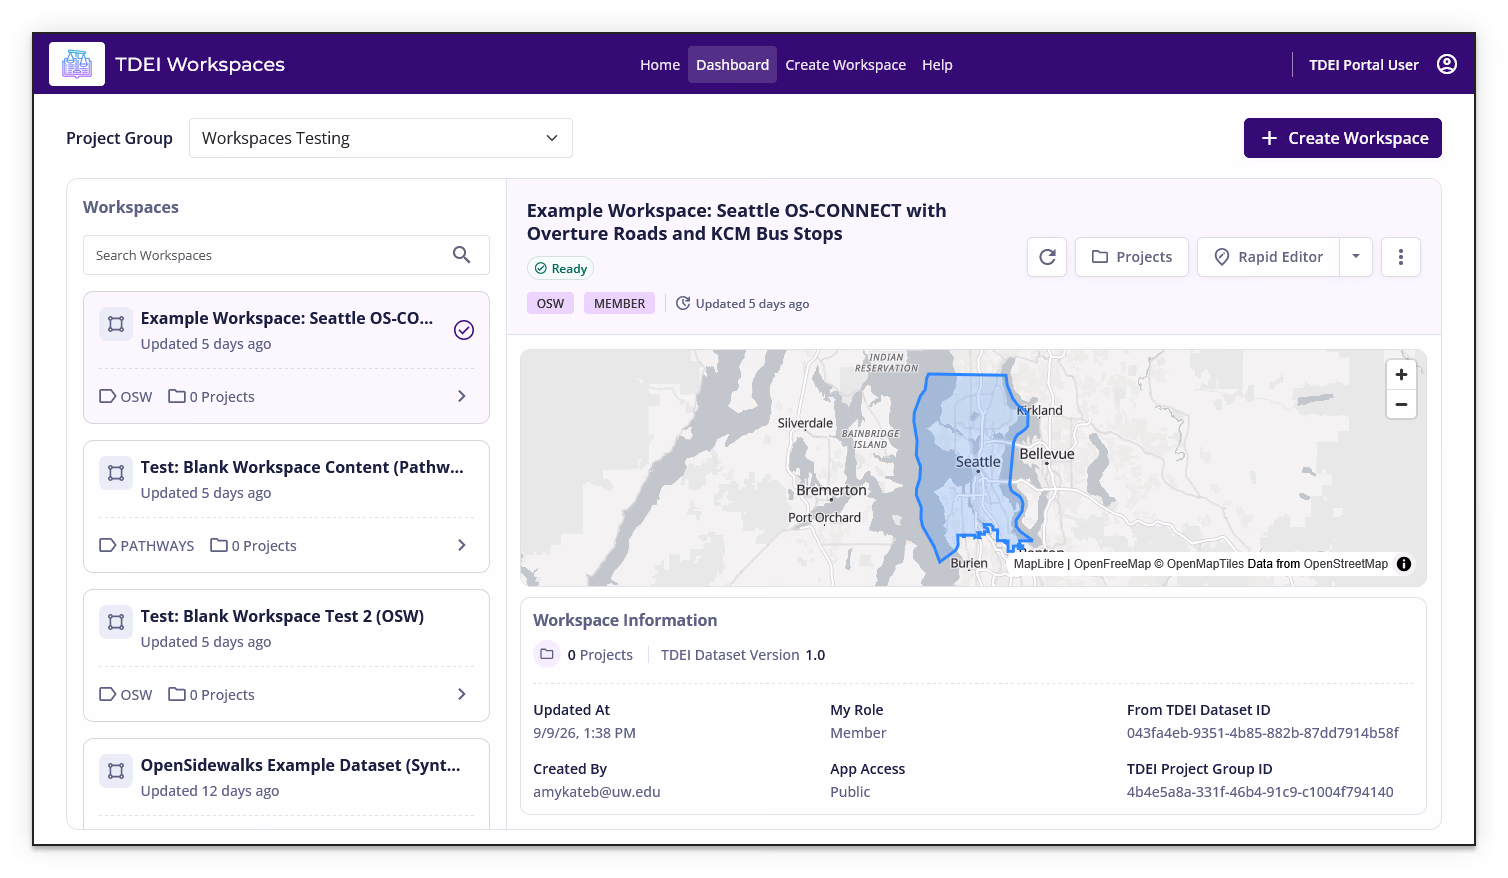This screenshot has width=1508, height=878.
Task: Click the search magnifier icon in Workspaces
Action: coord(461,255)
